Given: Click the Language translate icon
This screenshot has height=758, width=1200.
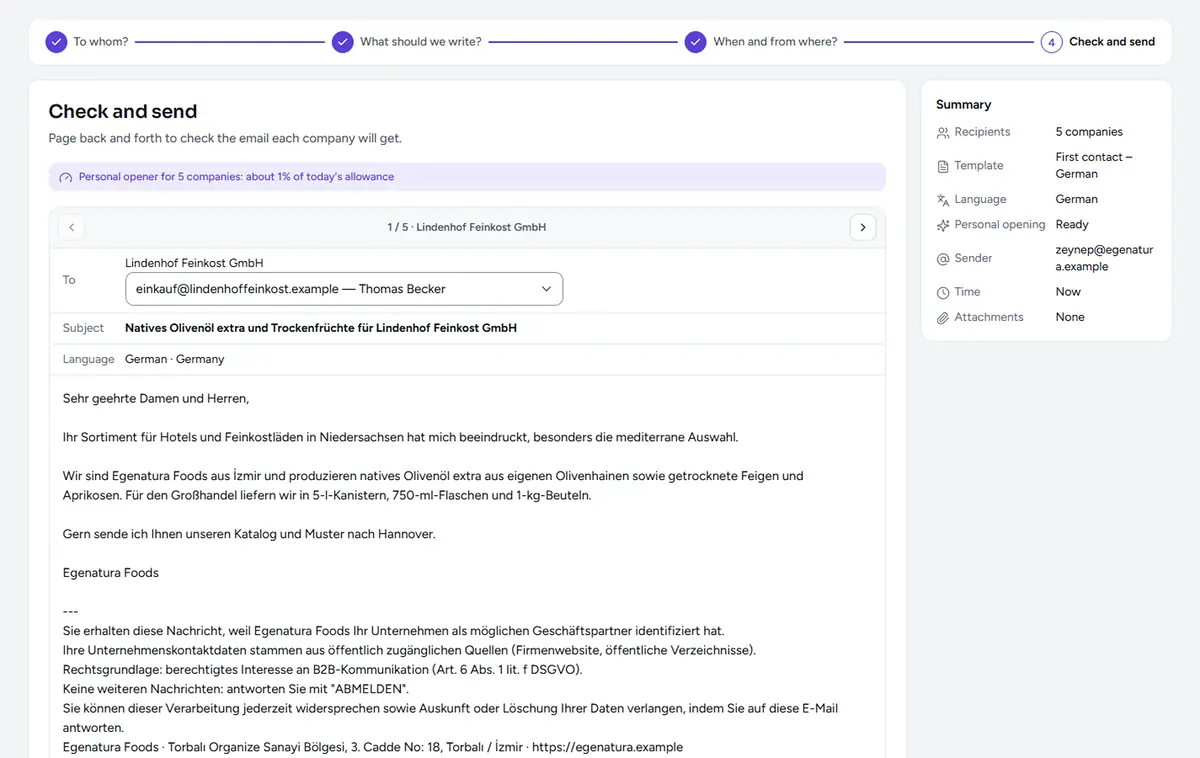Looking at the screenshot, I should (x=943, y=200).
